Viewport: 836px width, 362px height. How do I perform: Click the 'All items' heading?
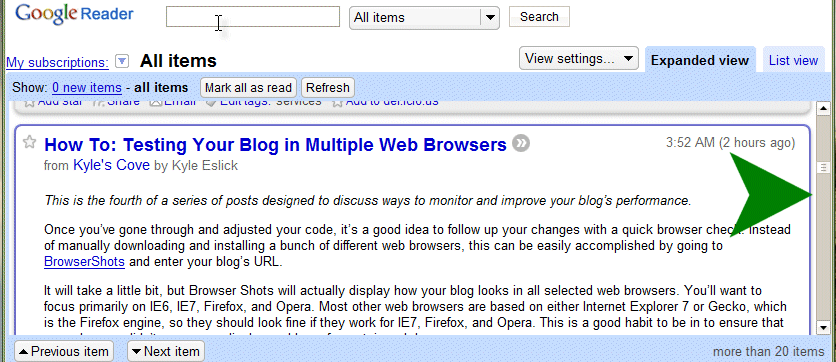click(x=178, y=61)
